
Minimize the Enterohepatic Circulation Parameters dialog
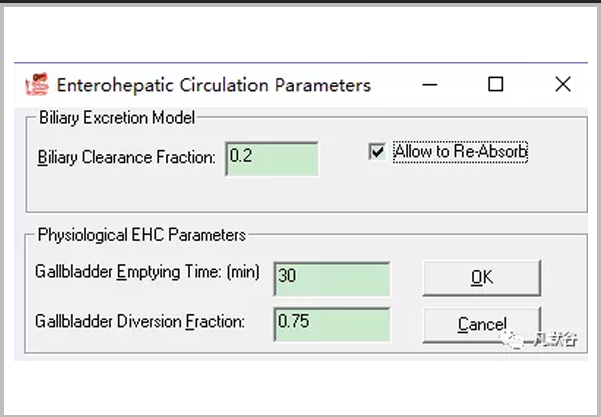coord(431,85)
